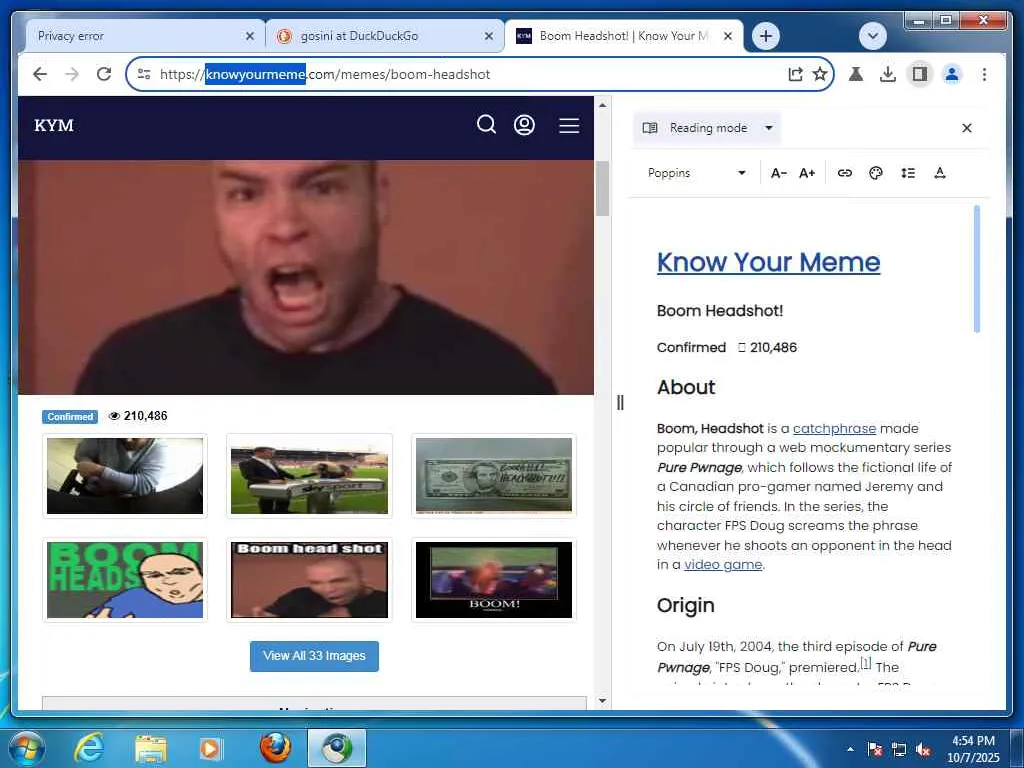Reload the current page
Viewport: 1024px width, 768px height.
(104, 74)
